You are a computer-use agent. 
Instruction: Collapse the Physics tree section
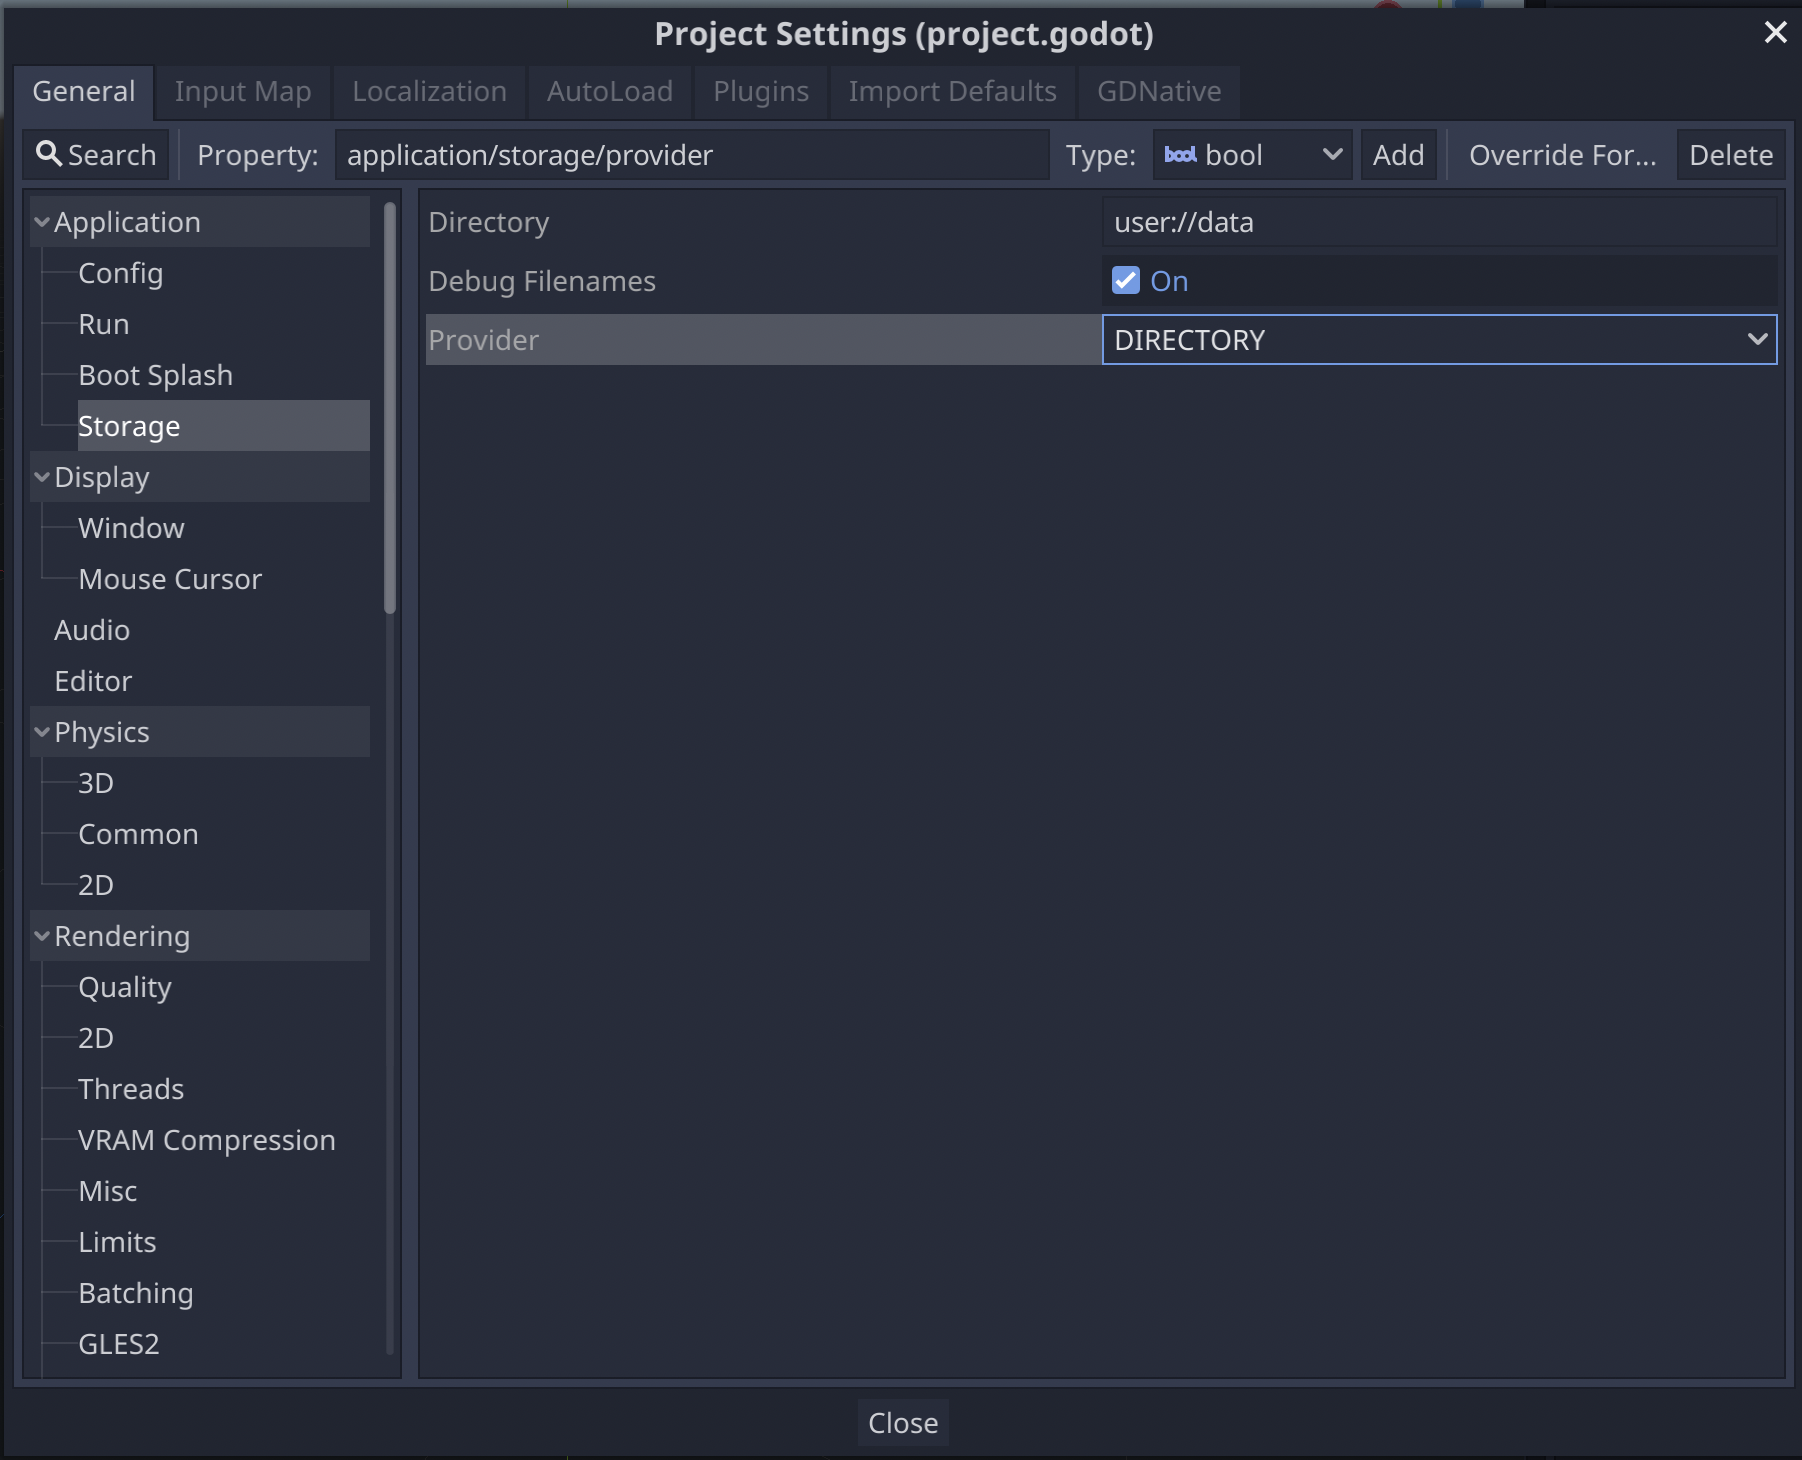42,732
